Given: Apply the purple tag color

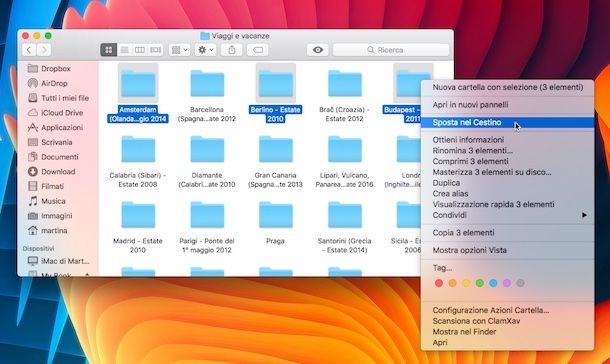Looking at the screenshot, I should [x=507, y=283].
